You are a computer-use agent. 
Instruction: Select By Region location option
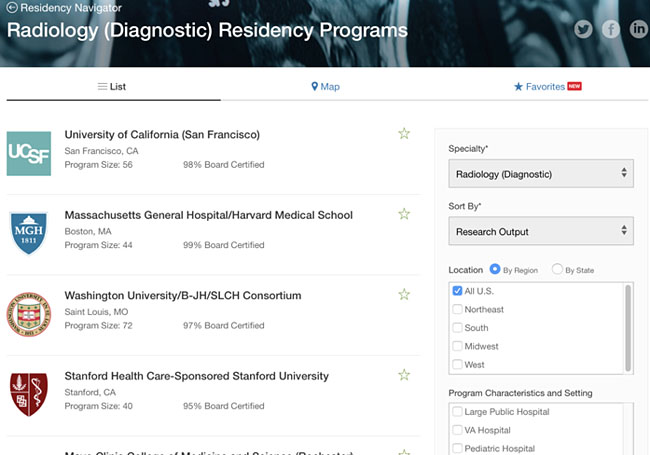pyautogui.click(x=495, y=269)
